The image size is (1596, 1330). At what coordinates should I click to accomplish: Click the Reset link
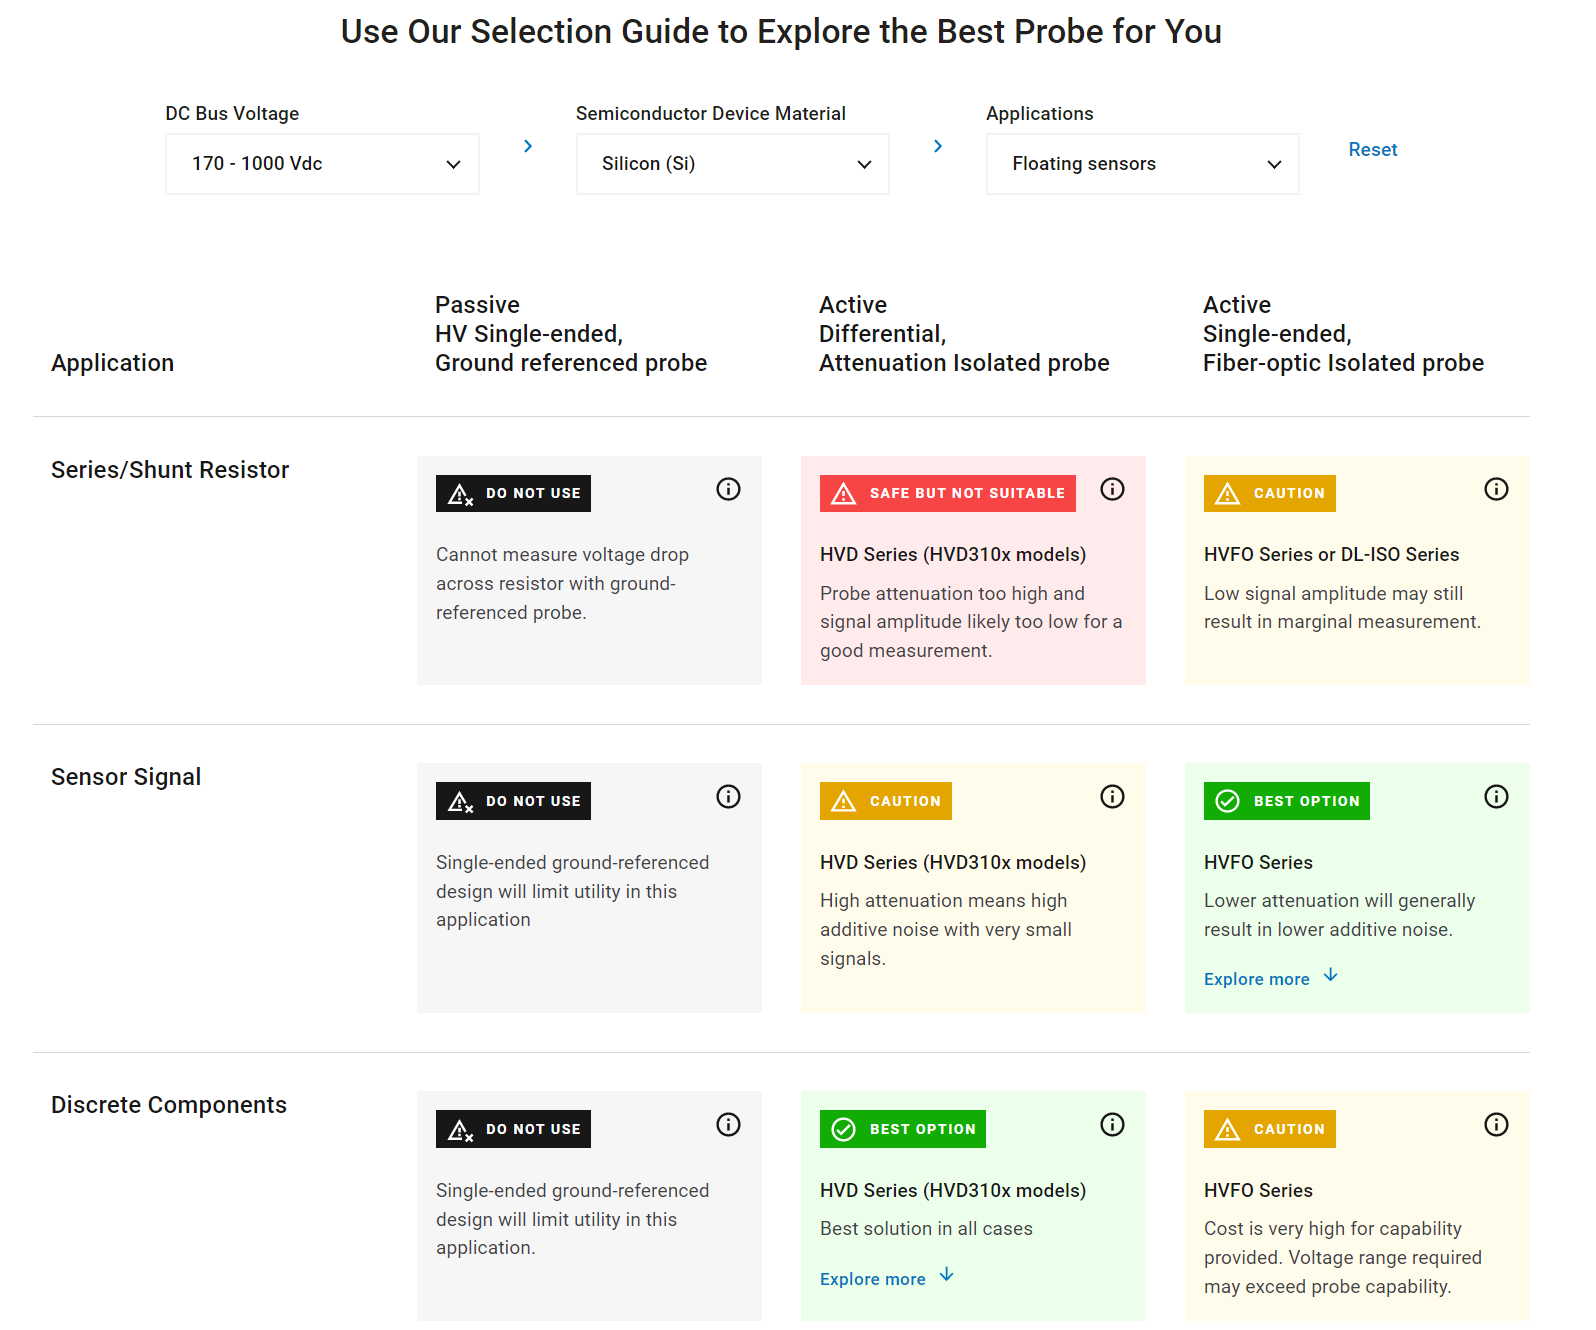1372,150
